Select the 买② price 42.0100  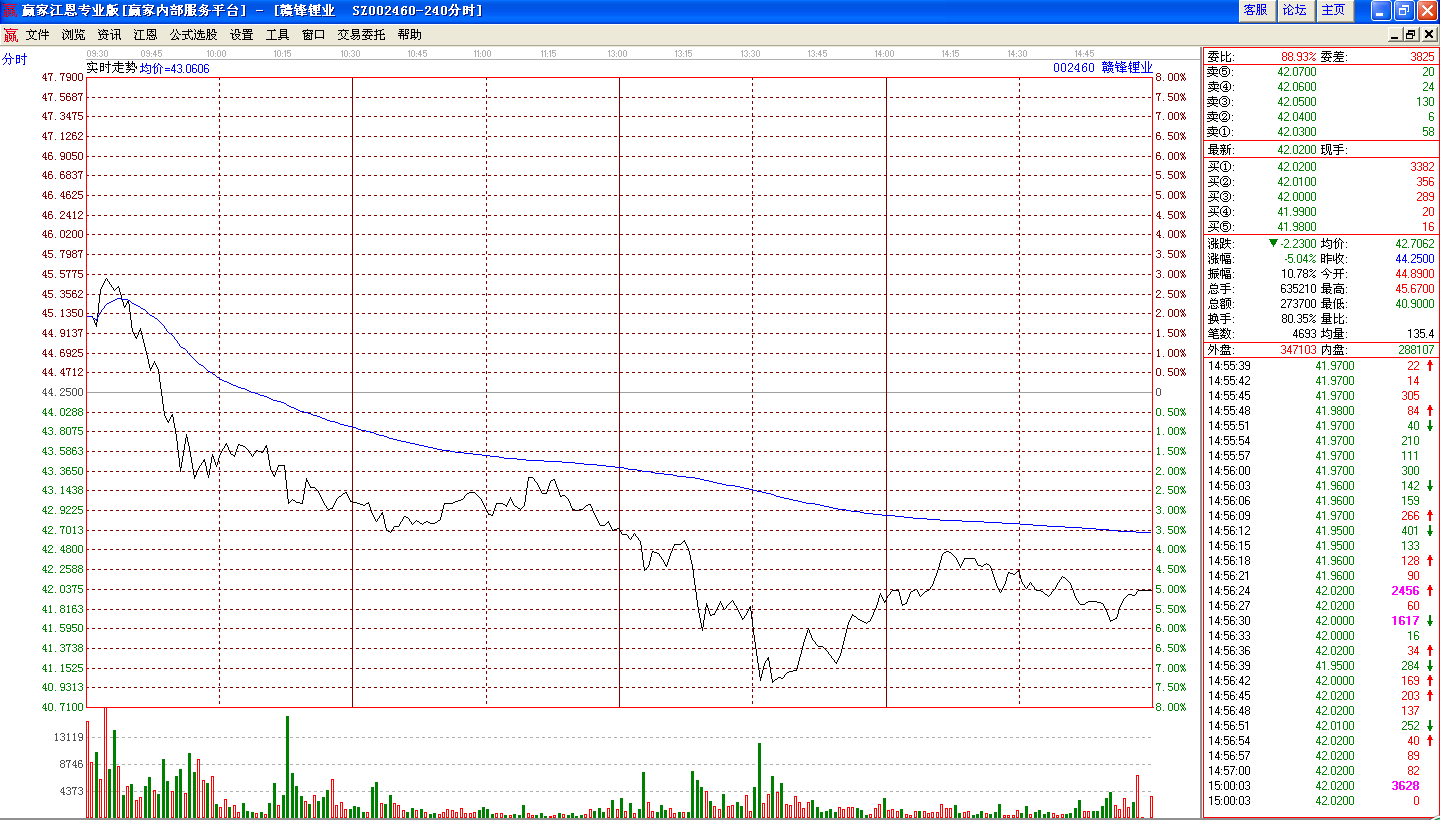pyautogui.click(x=1297, y=182)
